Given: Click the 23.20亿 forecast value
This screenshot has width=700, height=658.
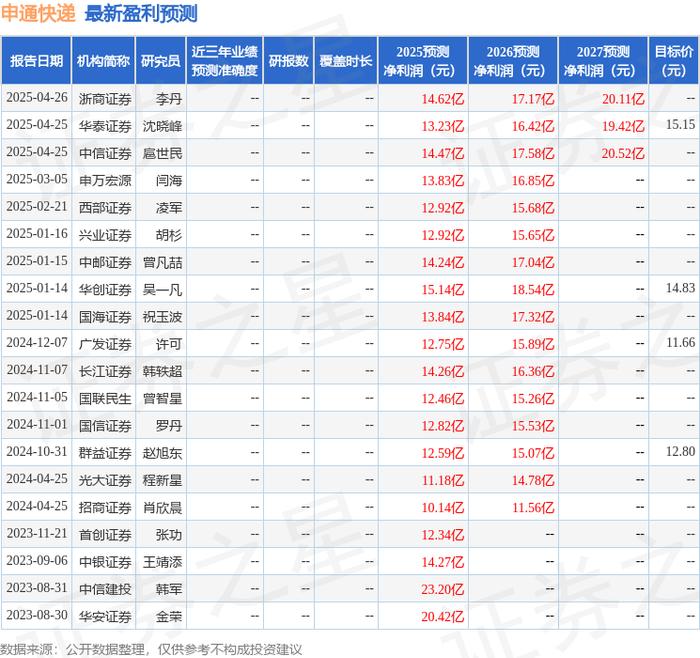Looking at the screenshot, I should point(443,589).
